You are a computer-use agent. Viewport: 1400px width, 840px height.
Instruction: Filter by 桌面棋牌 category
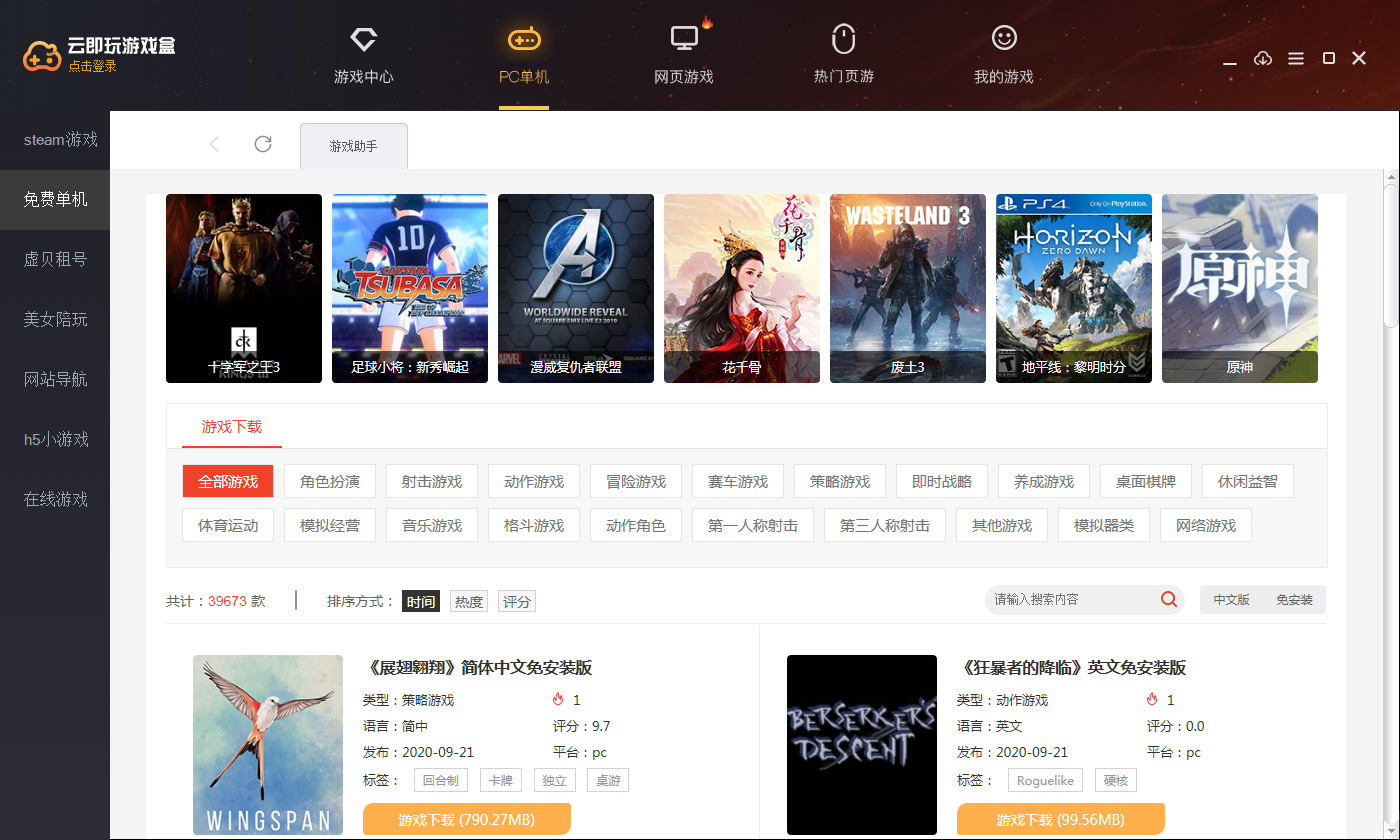[1146, 481]
